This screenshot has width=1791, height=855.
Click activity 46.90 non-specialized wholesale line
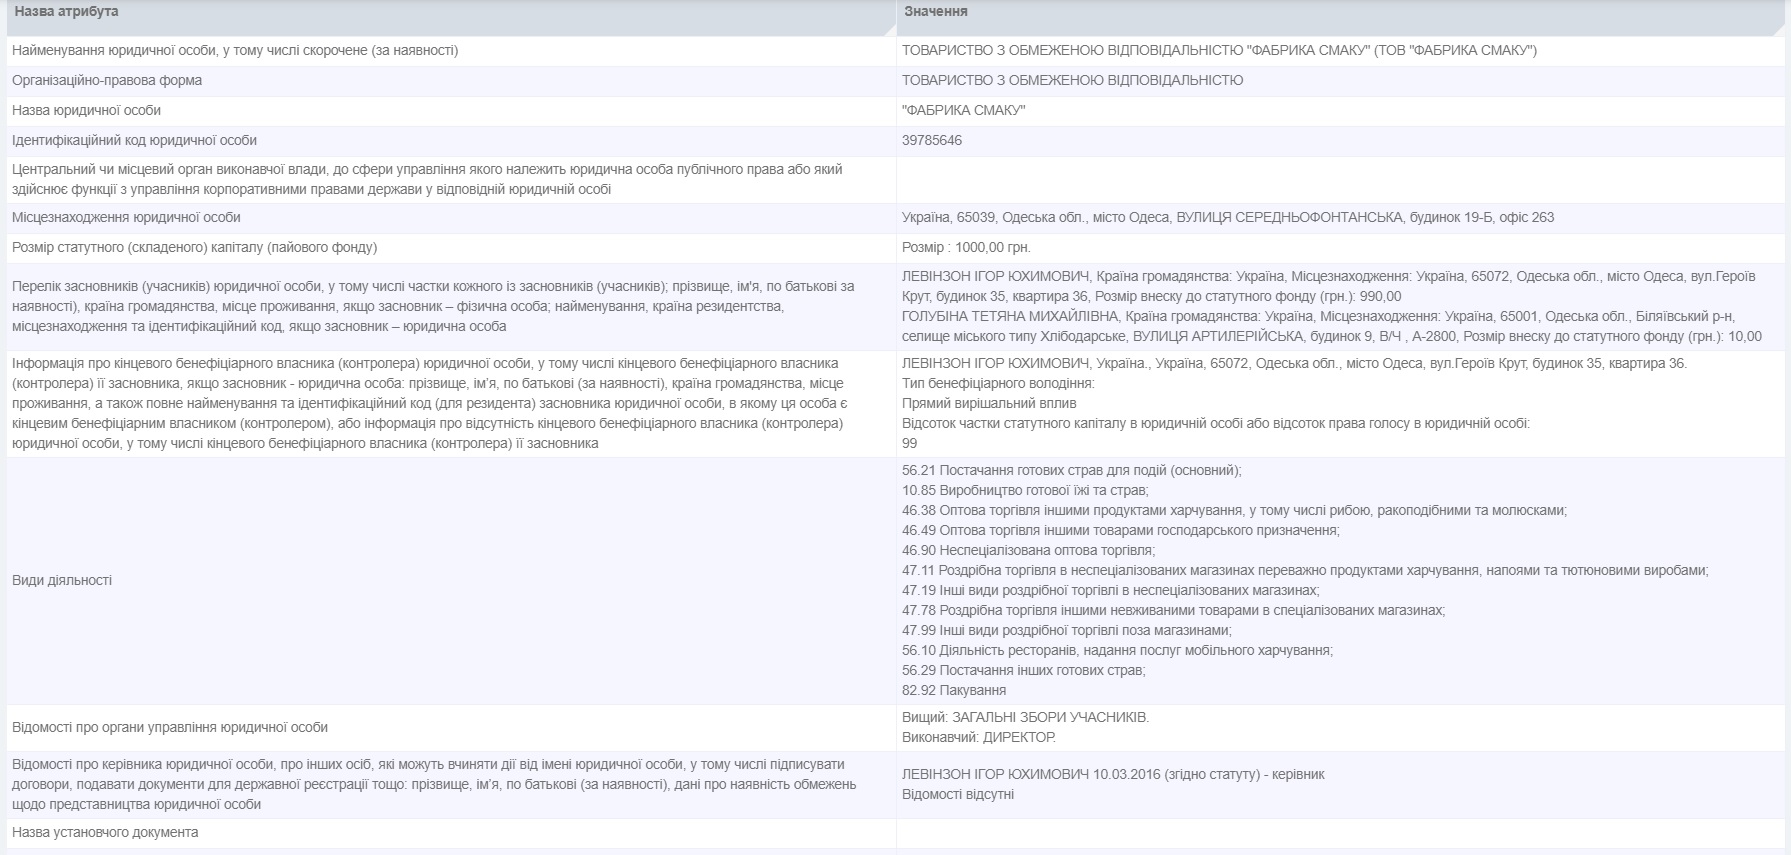pyautogui.click(x=1028, y=551)
